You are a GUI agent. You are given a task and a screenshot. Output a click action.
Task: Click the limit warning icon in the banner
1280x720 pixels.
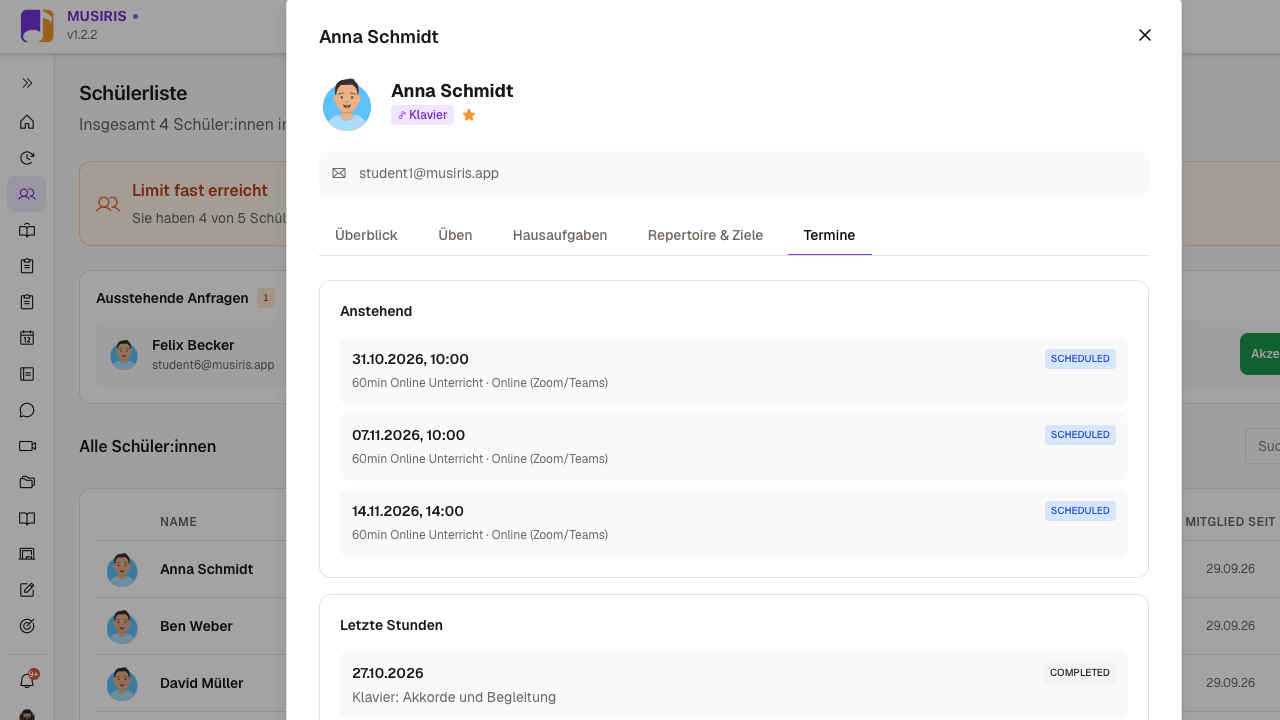pos(108,204)
